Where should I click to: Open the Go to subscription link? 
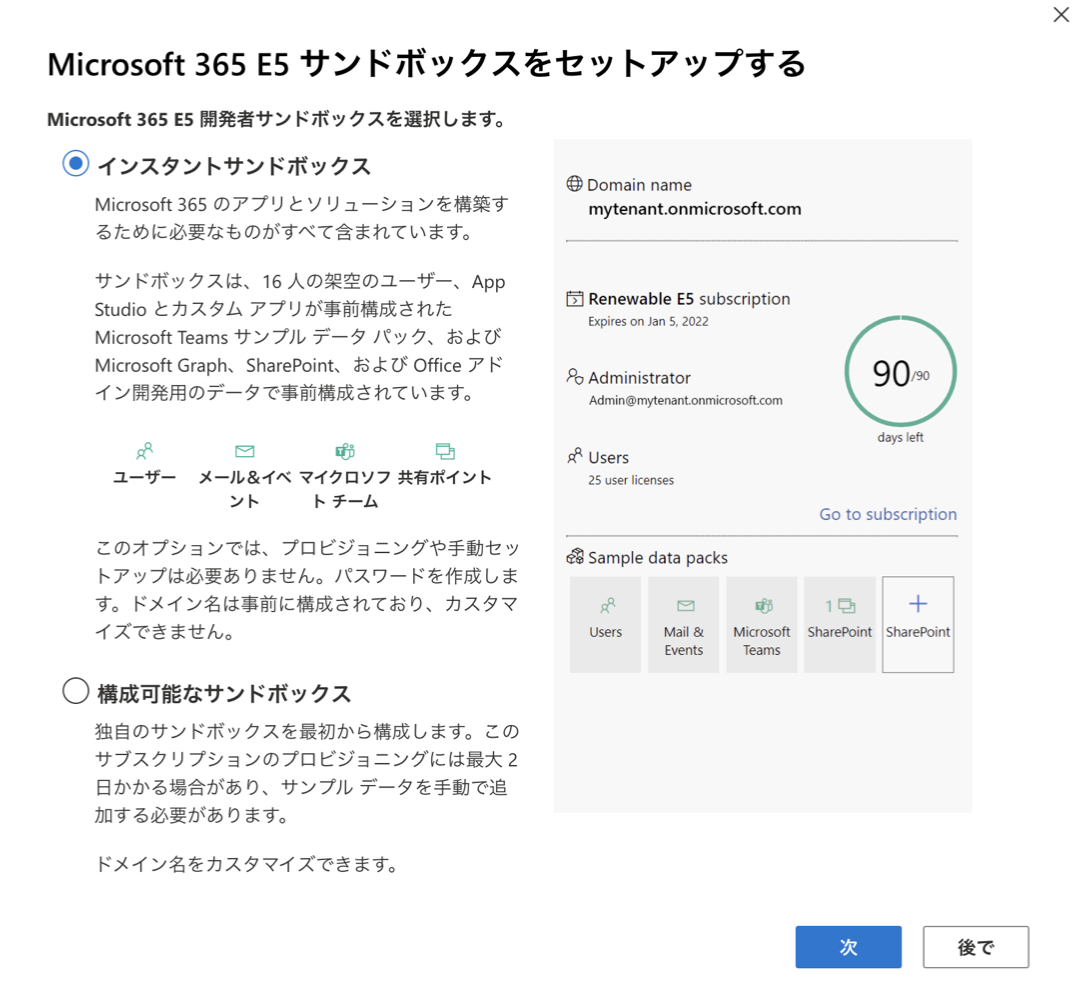888,514
